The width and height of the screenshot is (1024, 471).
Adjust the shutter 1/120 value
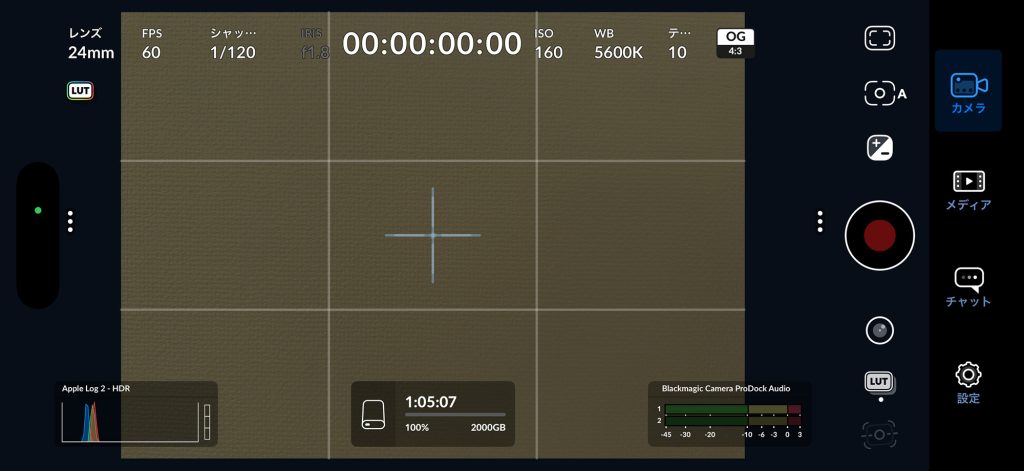click(x=233, y=44)
